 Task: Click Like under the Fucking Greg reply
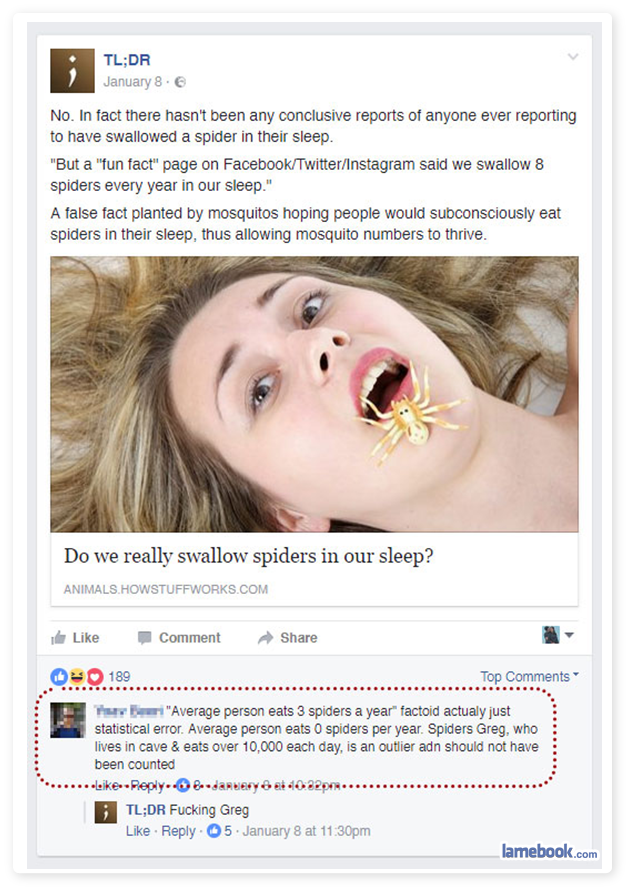click(138, 831)
